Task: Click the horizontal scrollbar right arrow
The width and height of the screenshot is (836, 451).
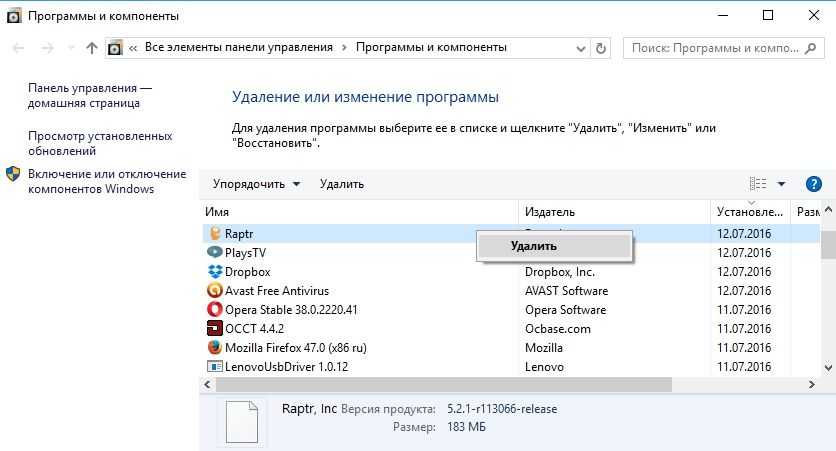Action: [x=812, y=384]
